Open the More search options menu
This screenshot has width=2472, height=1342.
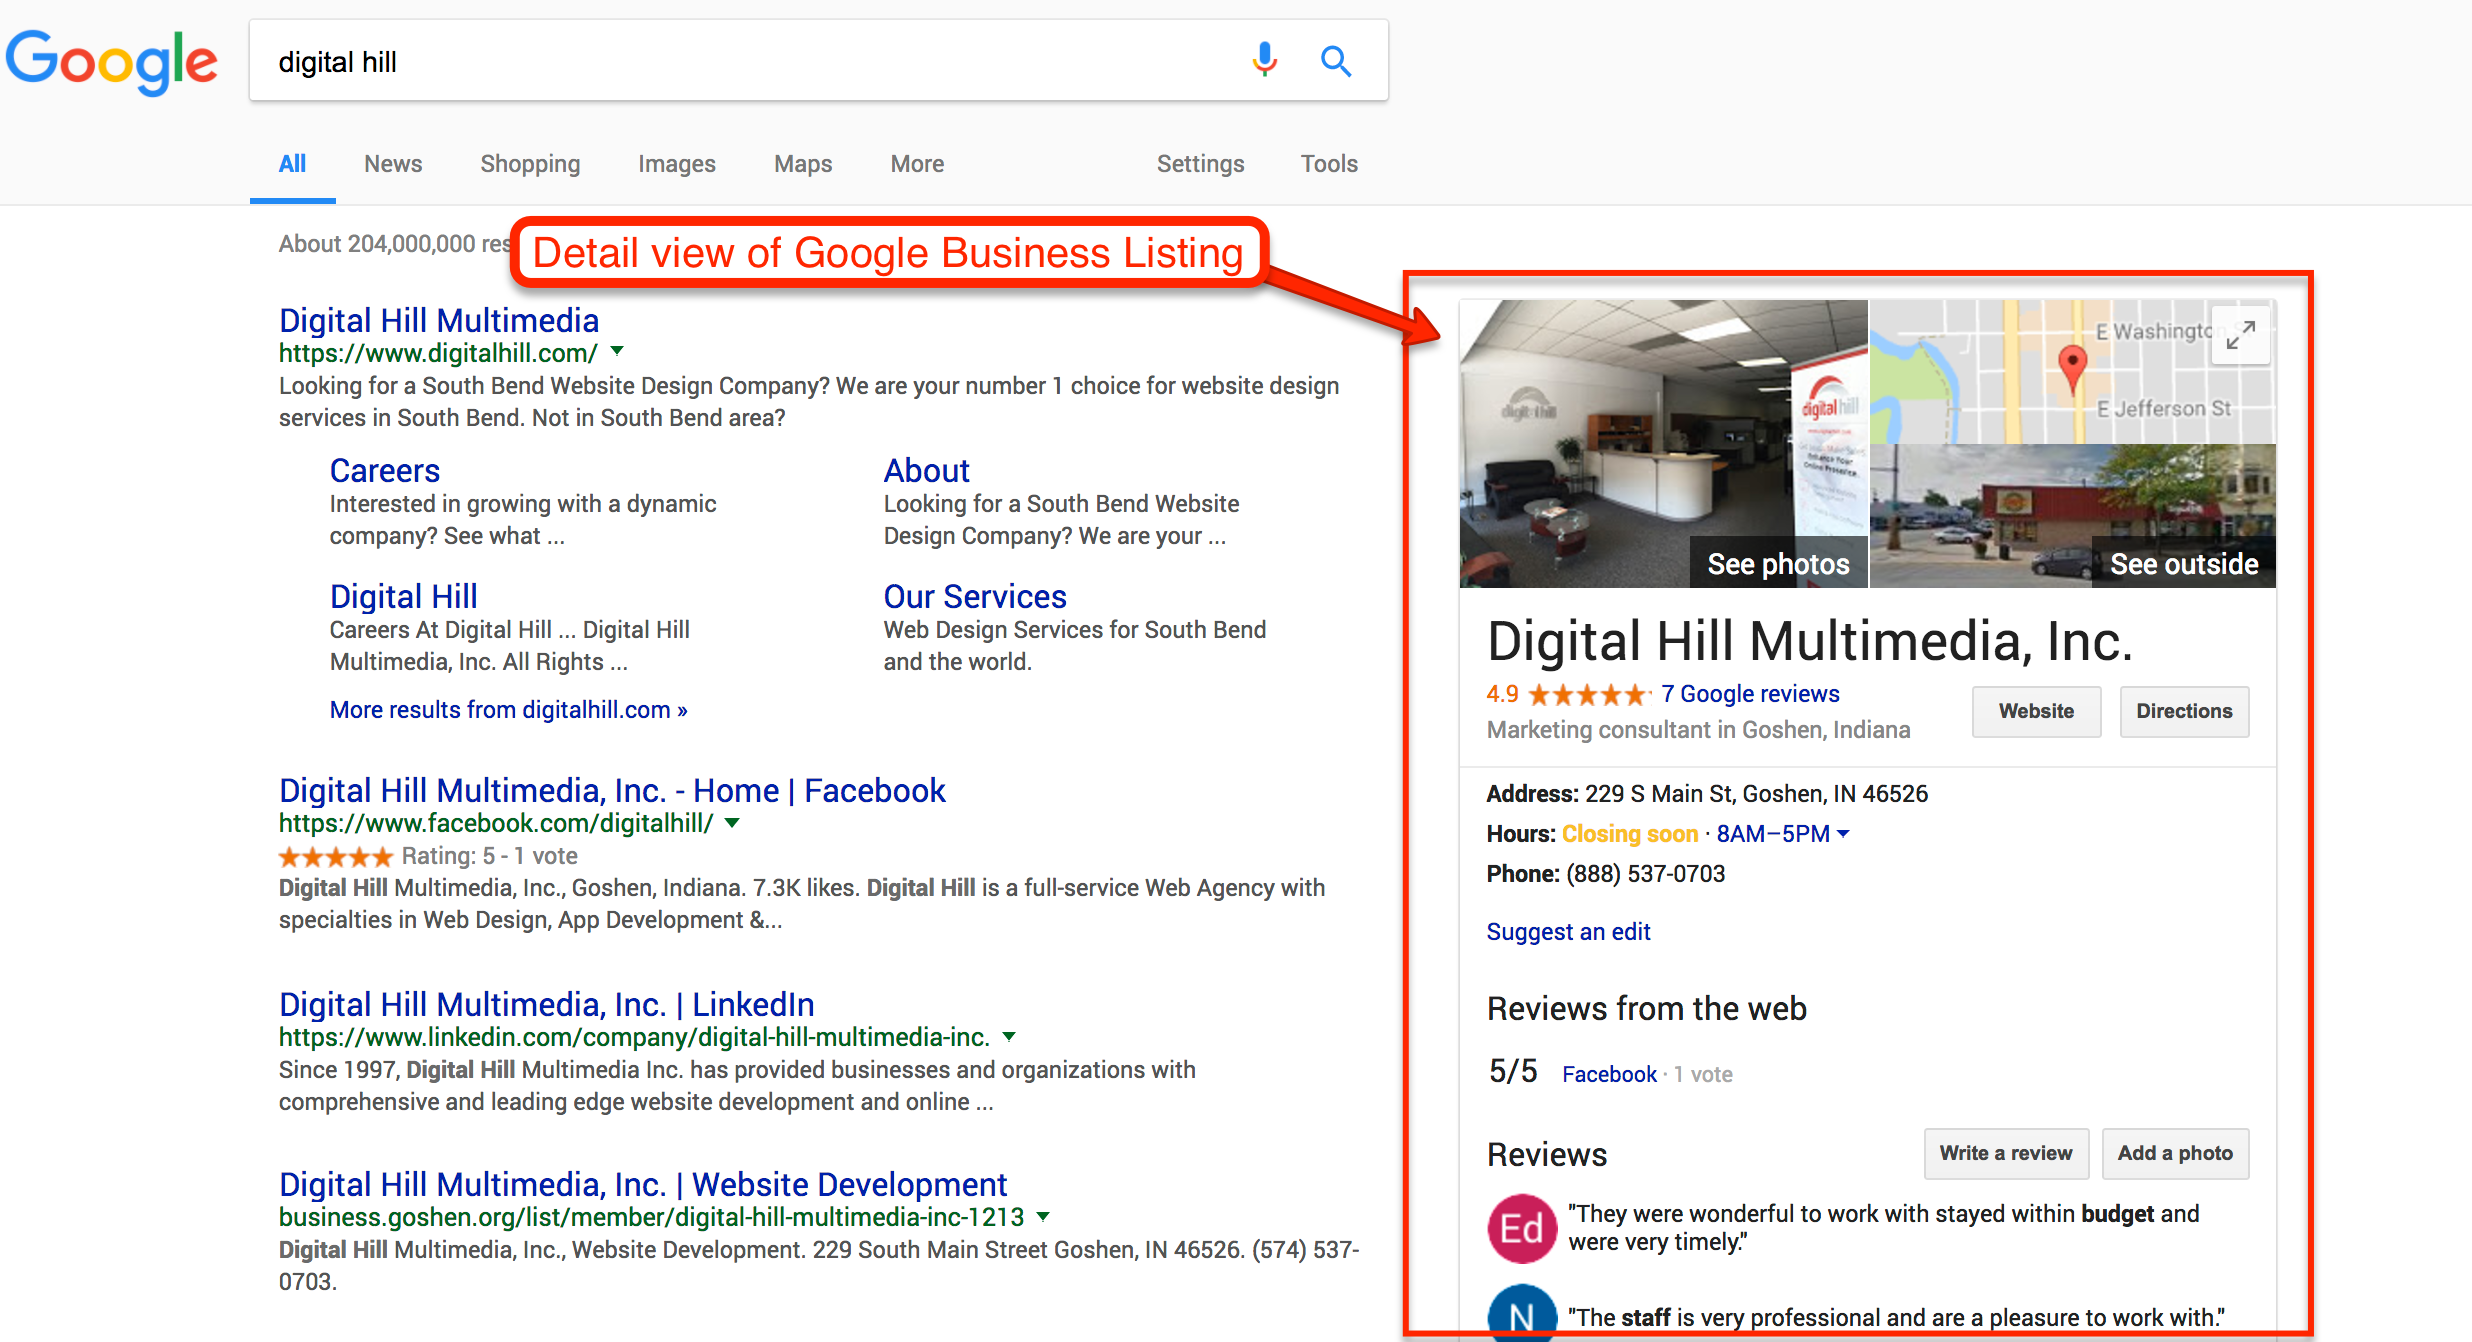click(916, 164)
